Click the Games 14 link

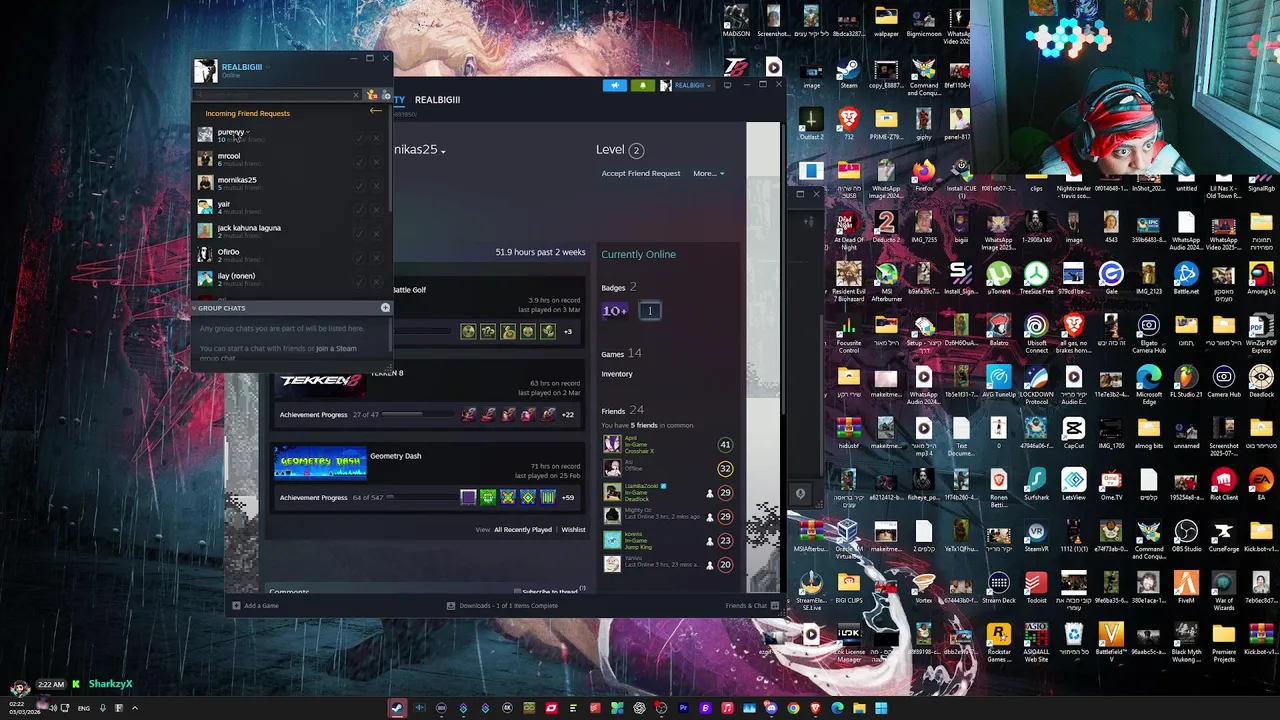621,354
